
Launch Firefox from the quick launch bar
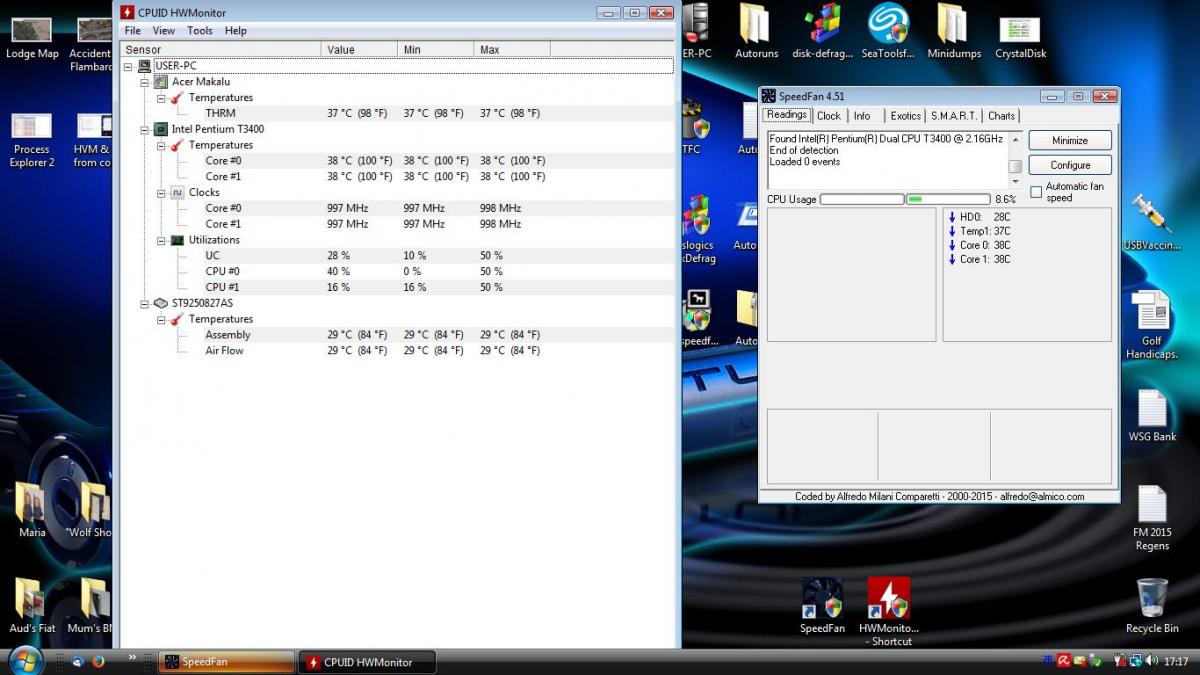(x=98, y=661)
